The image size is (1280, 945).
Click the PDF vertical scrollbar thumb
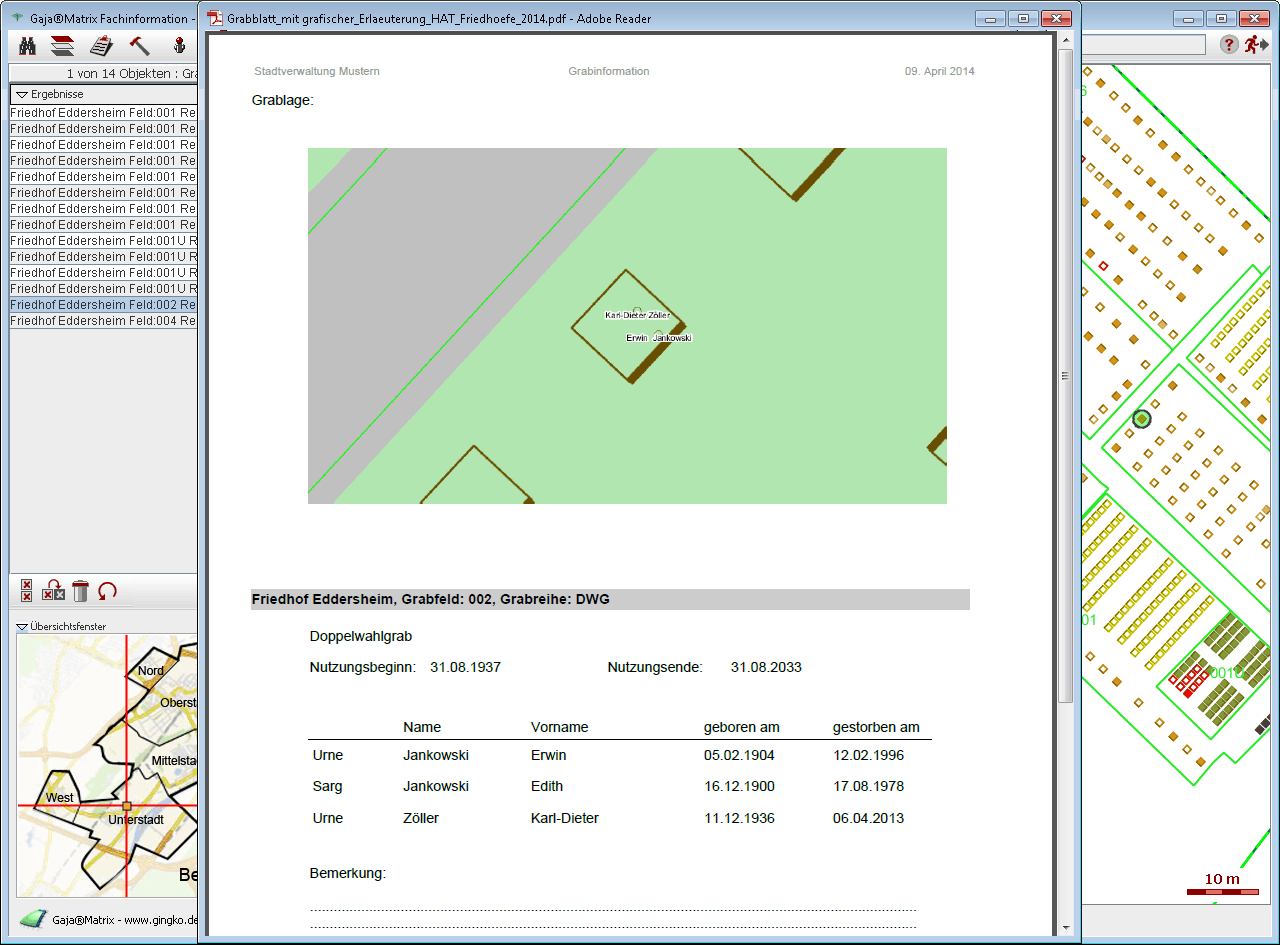click(1066, 375)
